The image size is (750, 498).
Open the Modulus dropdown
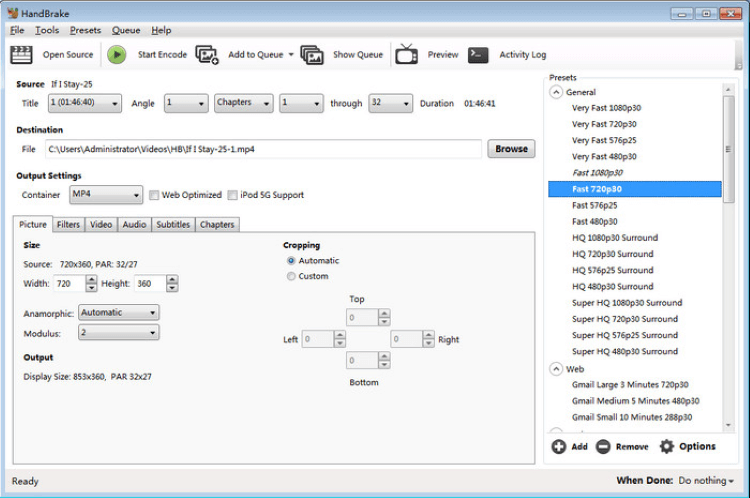pos(119,332)
